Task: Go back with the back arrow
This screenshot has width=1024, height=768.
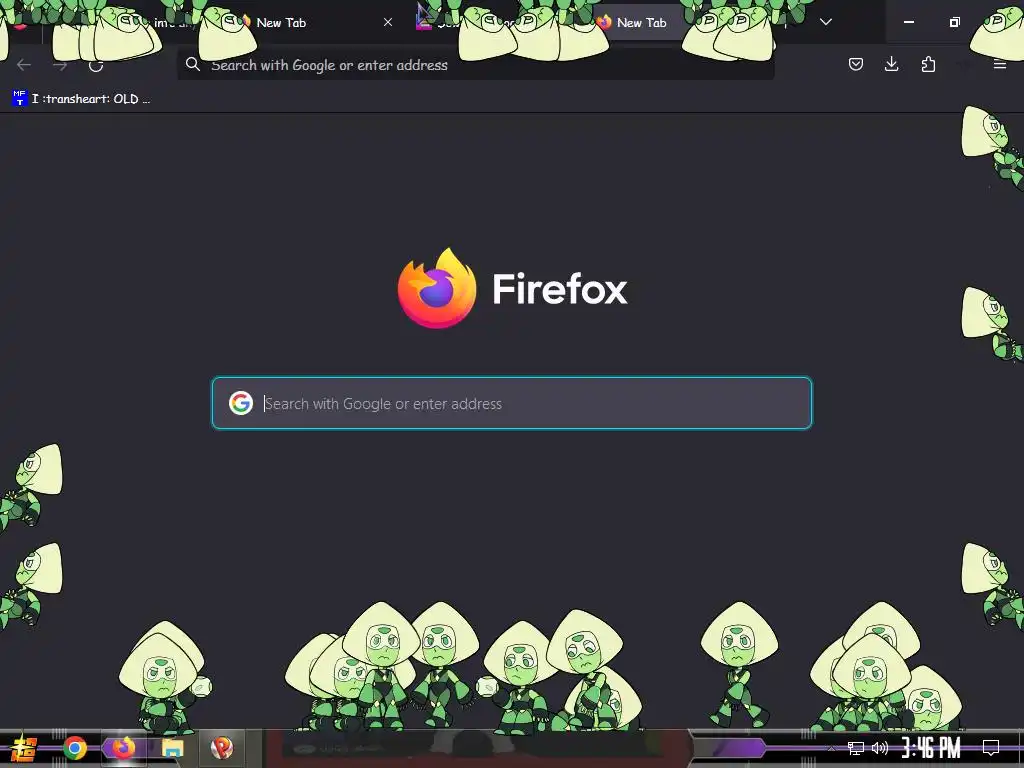Action: (24, 65)
